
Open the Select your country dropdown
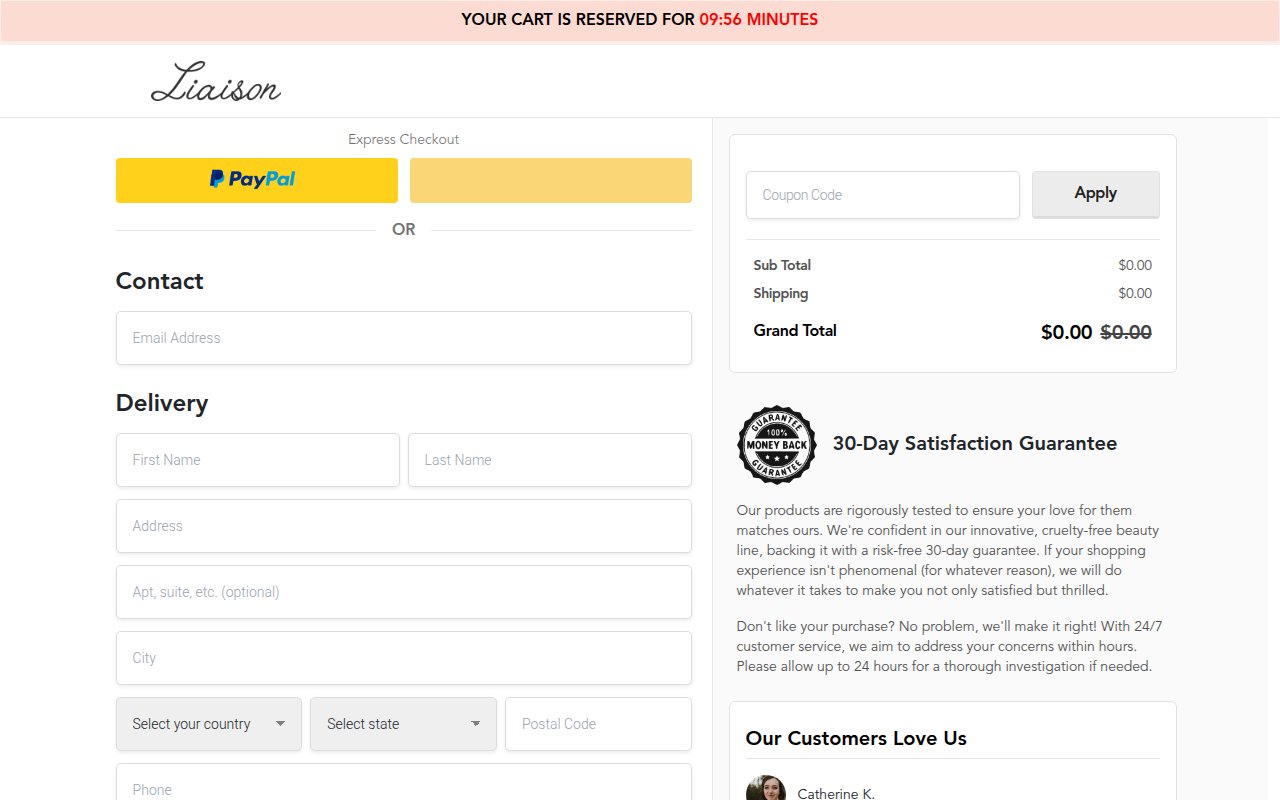tap(209, 724)
